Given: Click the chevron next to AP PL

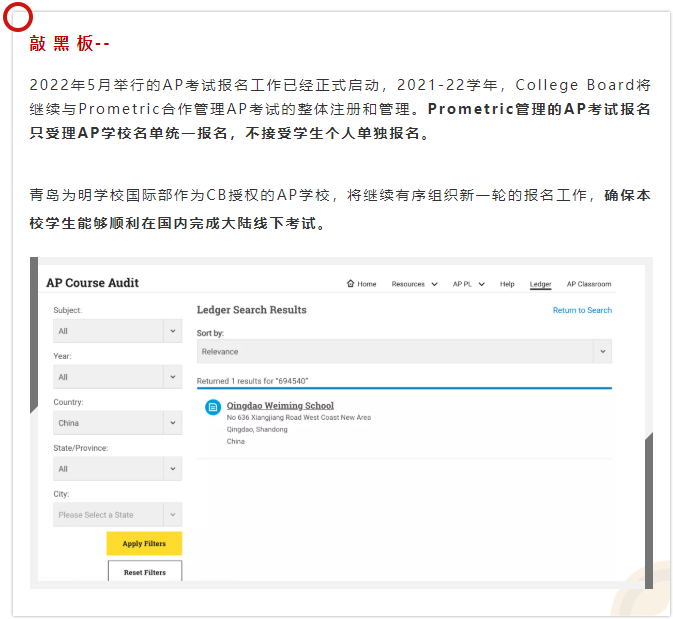Looking at the screenshot, I should click(x=482, y=284).
